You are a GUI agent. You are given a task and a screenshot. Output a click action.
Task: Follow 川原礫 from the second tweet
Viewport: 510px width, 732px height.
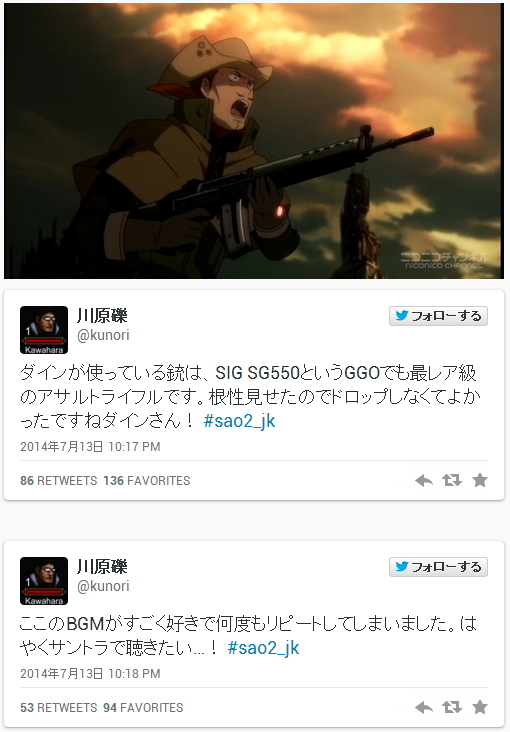point(438,567)
